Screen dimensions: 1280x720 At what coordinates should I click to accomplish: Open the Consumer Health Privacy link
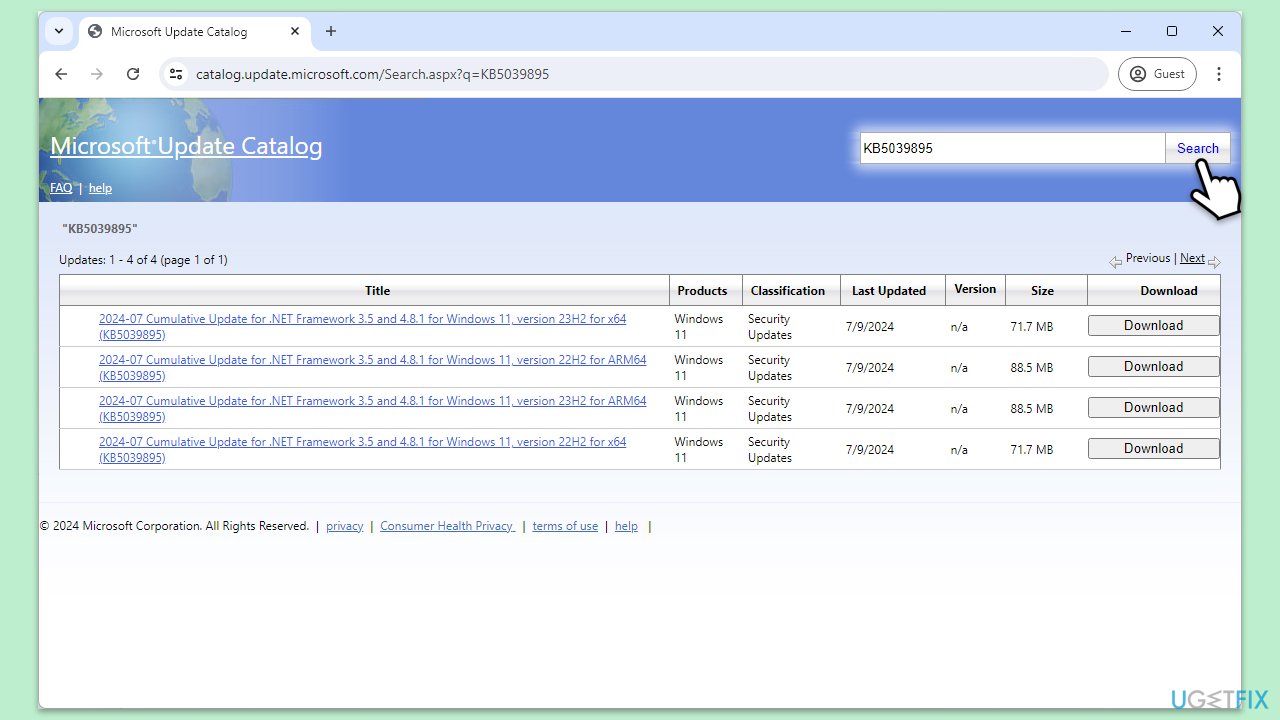click(447, 526)
